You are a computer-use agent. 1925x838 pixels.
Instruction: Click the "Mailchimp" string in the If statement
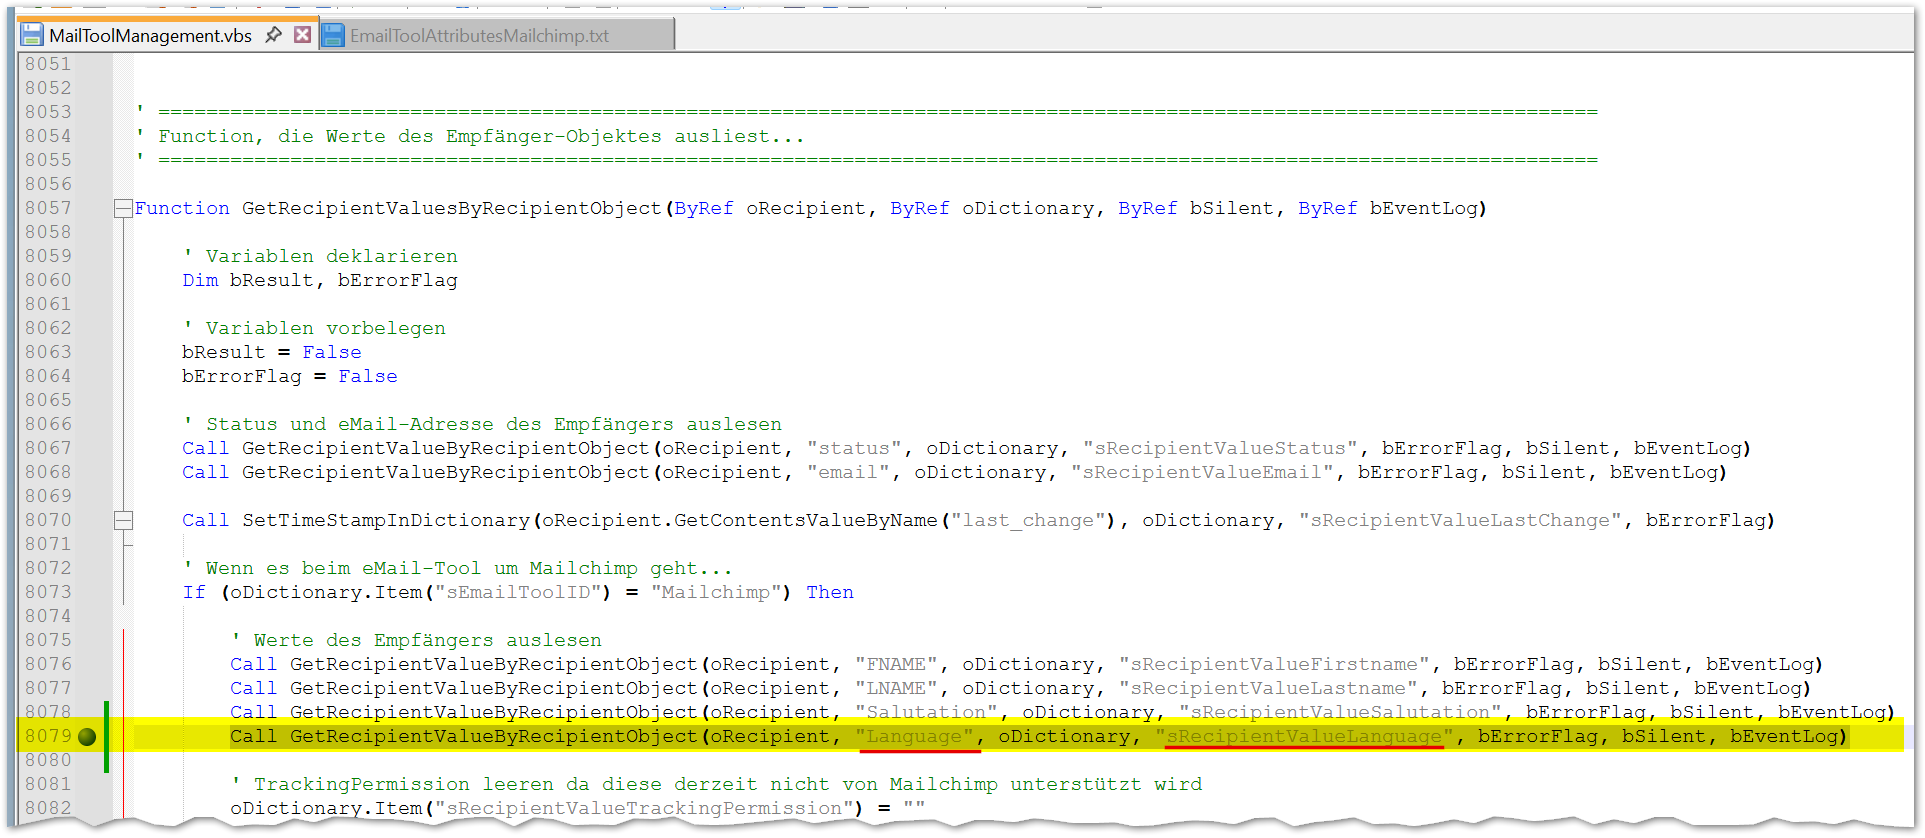pyautogui.click(x=715, y=592)
